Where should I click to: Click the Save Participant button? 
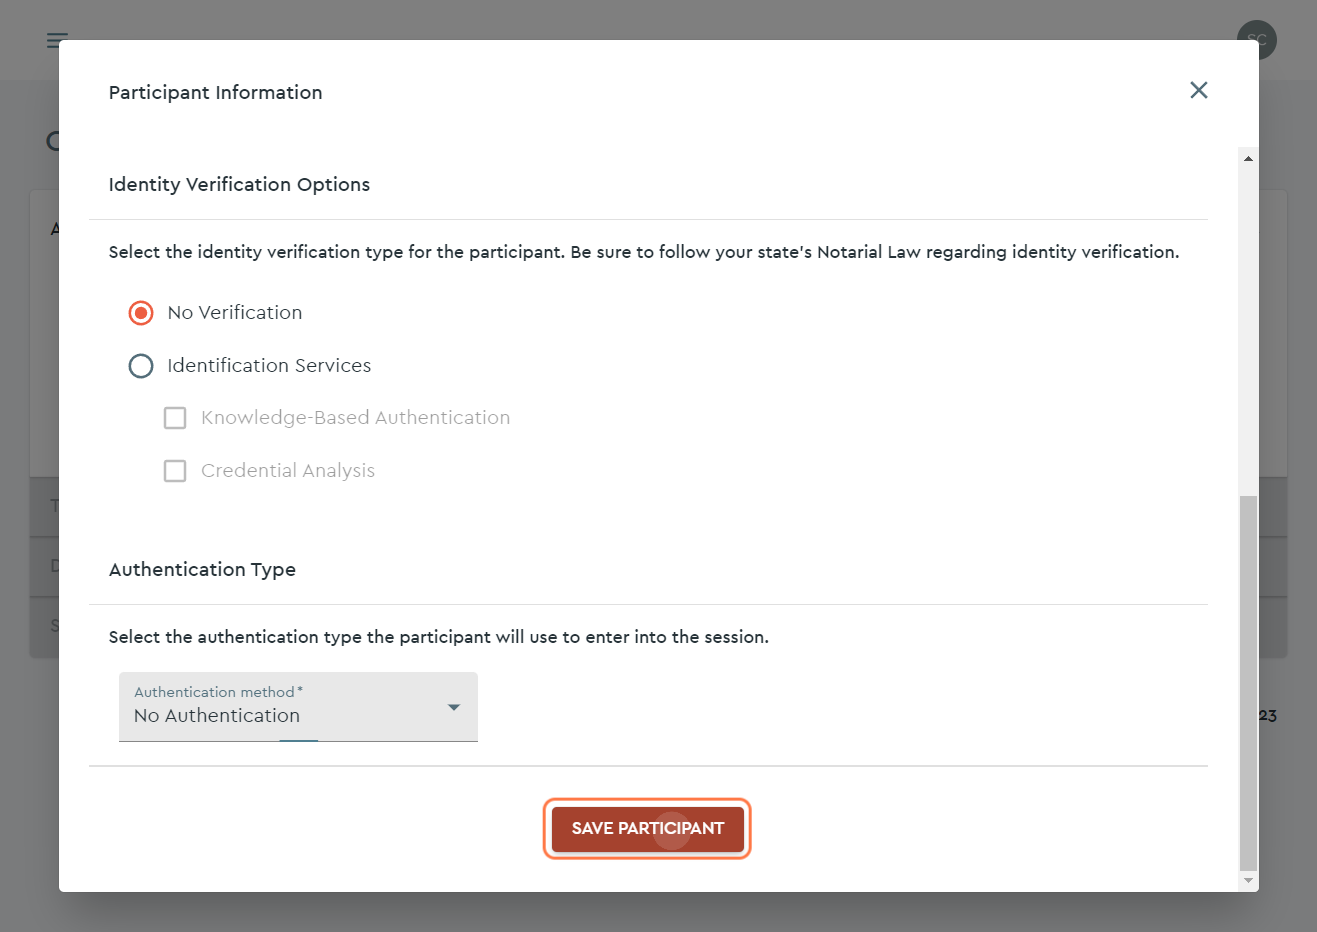pyautogui.click(x=647, y=828)
